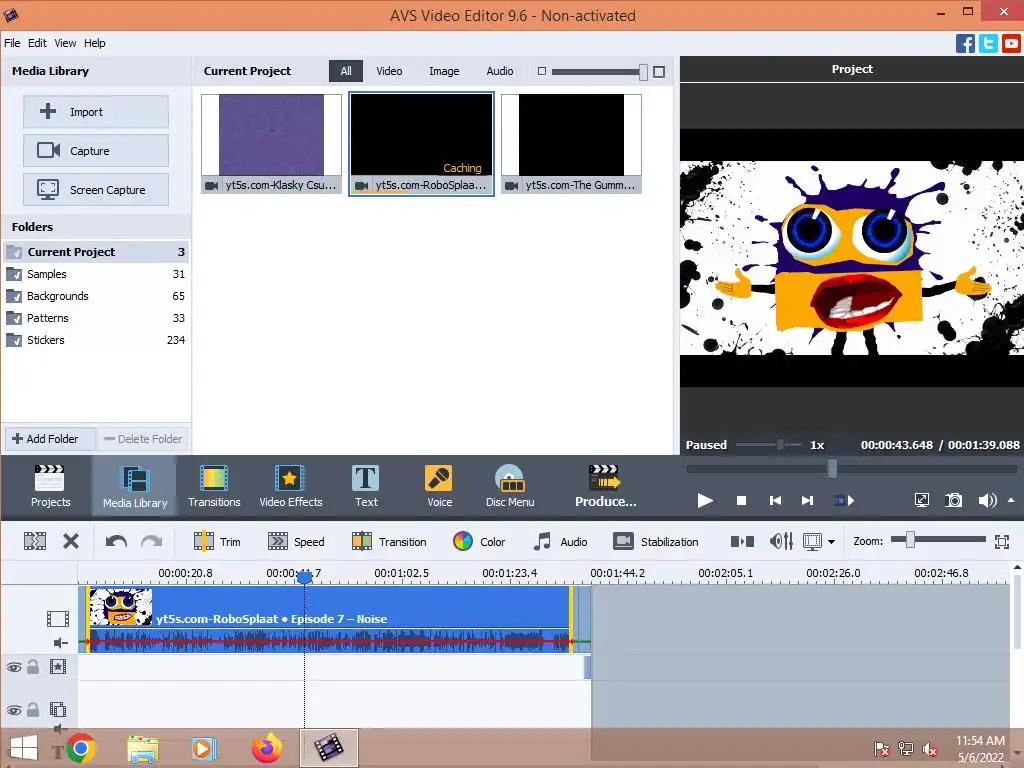Select the All media filter tab
The height and width of the screenshot is (768, 1024).
click(x=345, y=71)
